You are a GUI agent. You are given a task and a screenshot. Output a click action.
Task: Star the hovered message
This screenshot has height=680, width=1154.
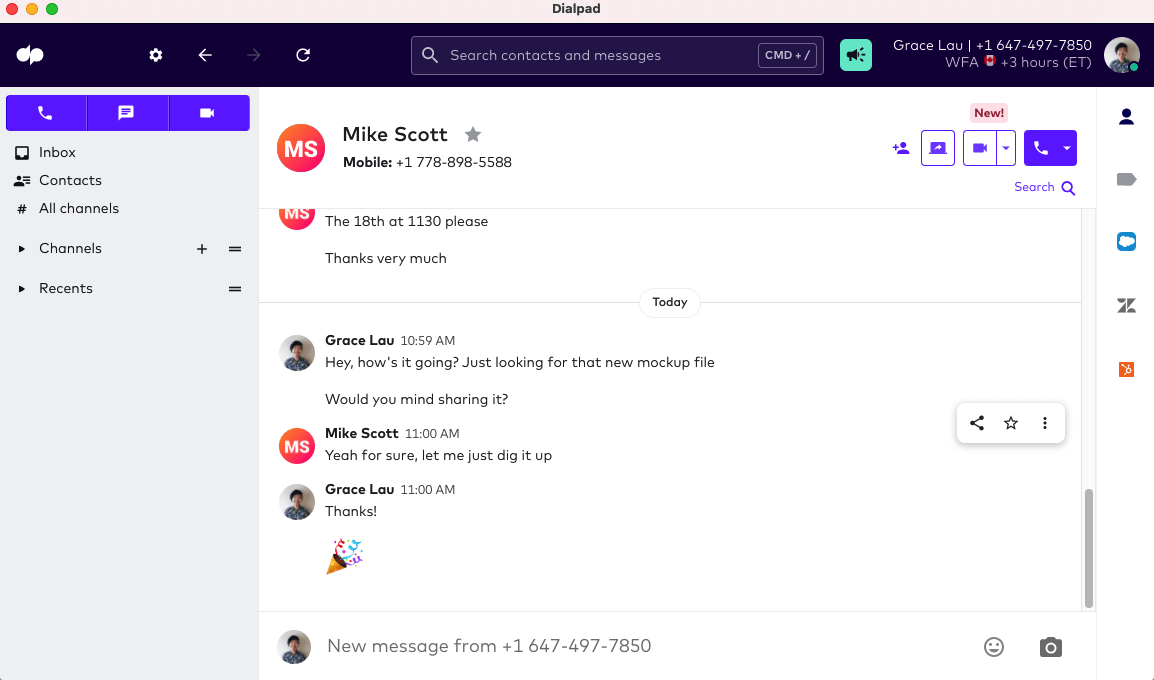pos(1011,423)
